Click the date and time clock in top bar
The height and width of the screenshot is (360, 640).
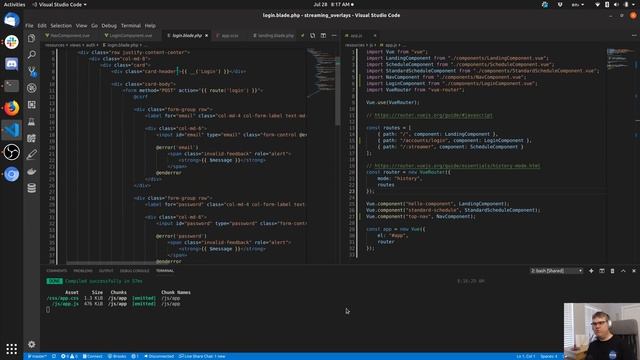tap(333, 4)
